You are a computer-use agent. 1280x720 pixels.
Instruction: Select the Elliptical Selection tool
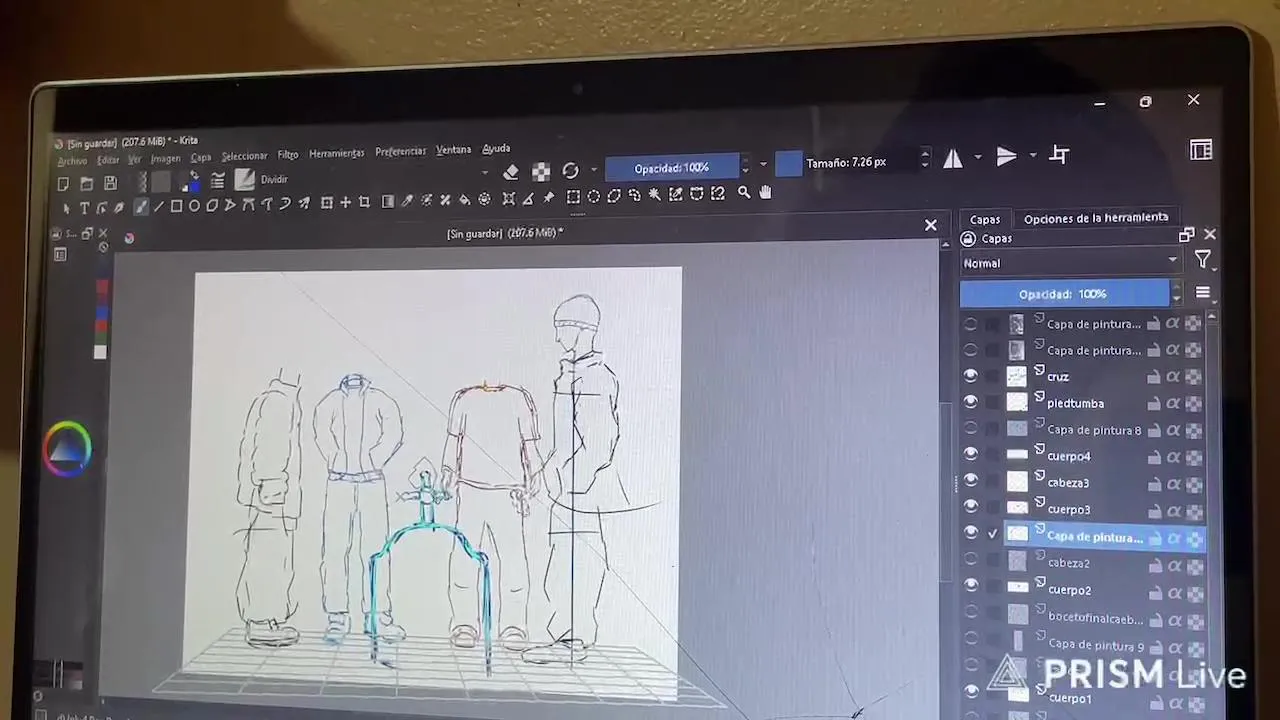[x=594, y=196]
